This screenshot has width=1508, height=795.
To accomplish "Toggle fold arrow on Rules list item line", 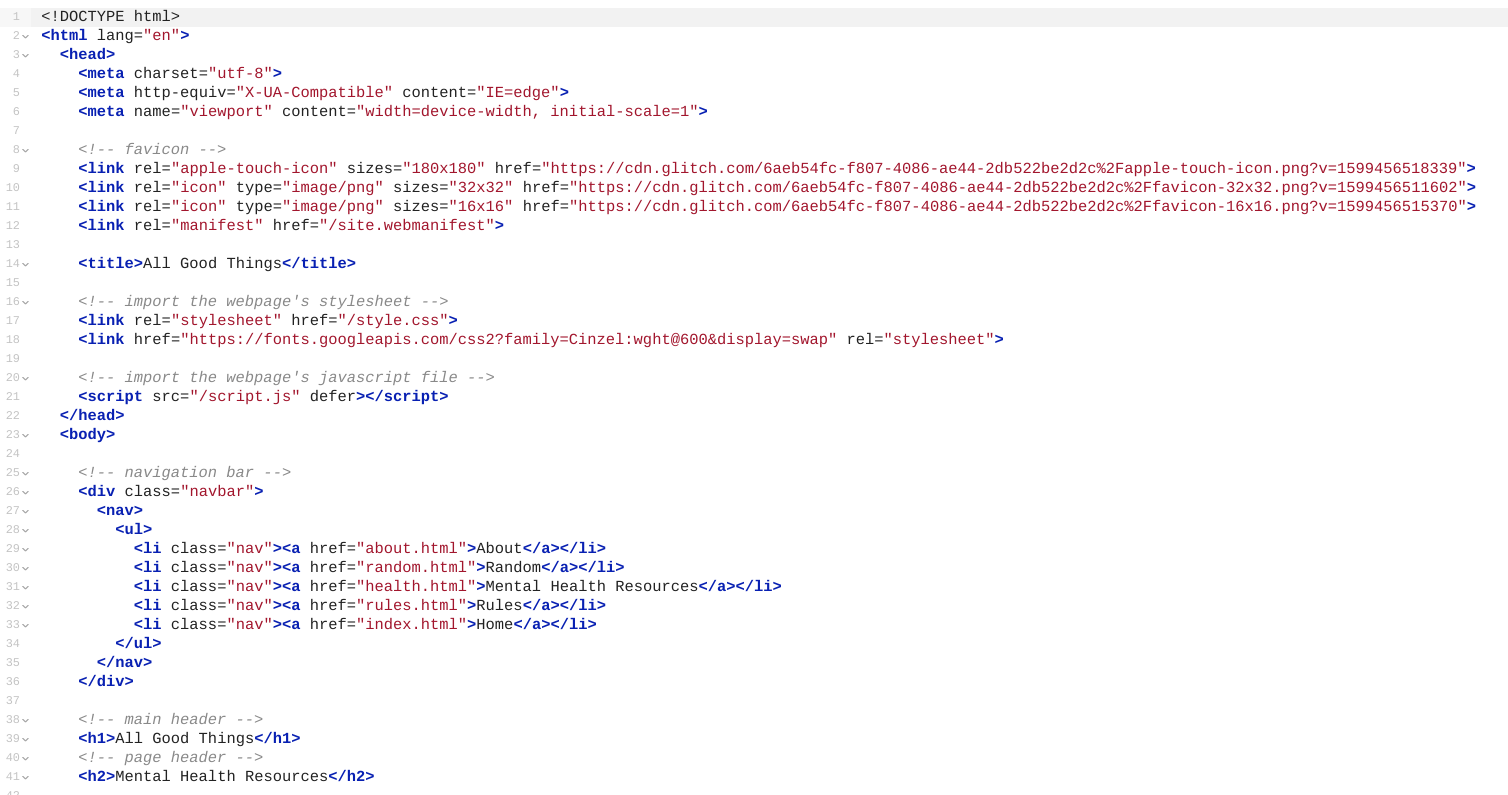I will 26,606.
